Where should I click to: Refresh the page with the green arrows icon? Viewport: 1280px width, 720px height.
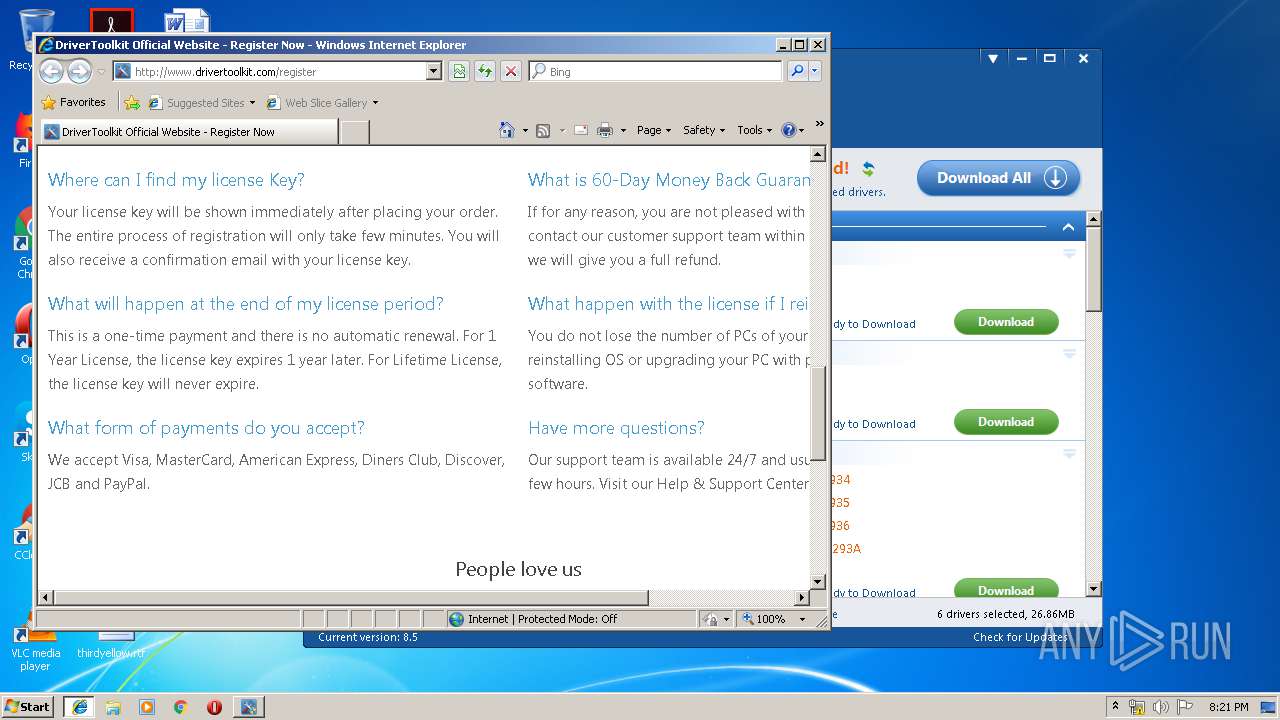485,71
